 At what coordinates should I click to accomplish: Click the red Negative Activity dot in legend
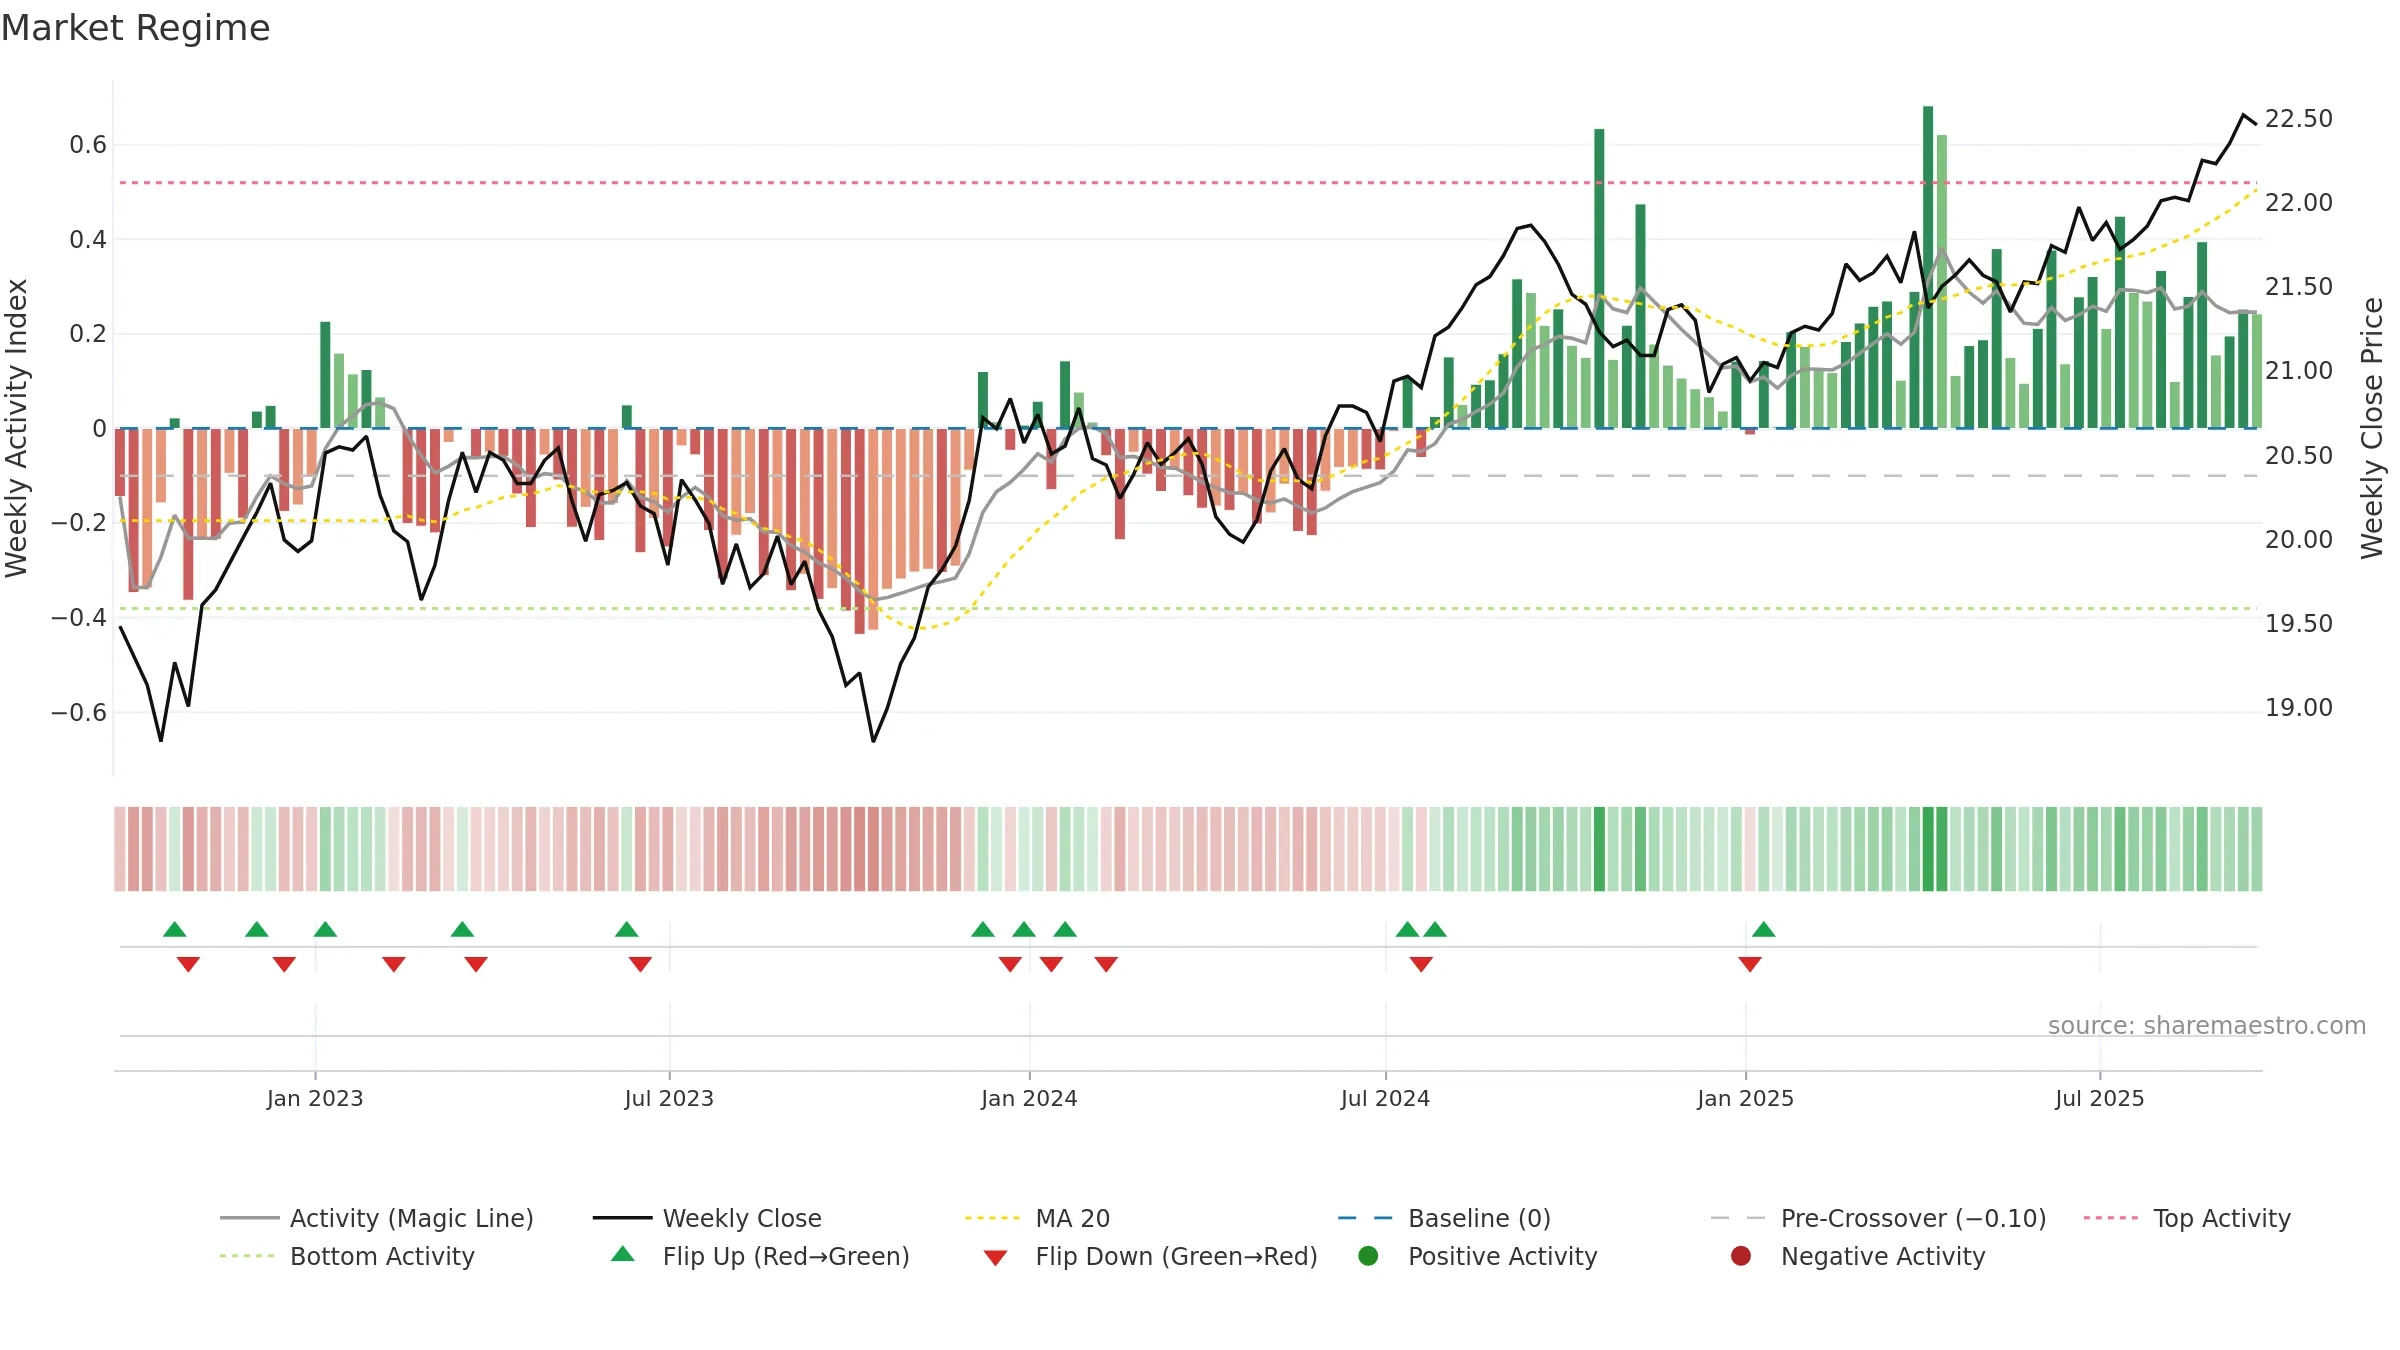[x=1741, y=1256]
